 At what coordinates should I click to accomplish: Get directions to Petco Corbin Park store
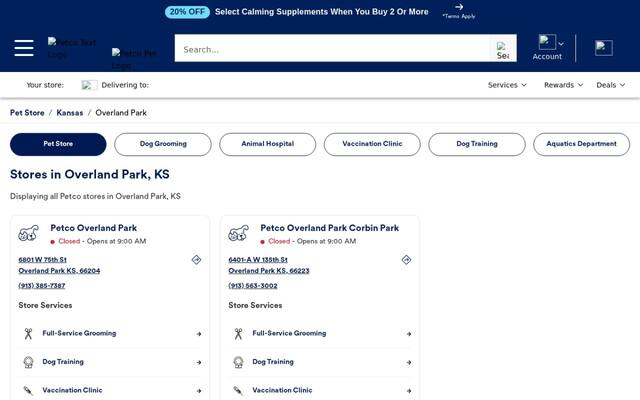(406, 260)
